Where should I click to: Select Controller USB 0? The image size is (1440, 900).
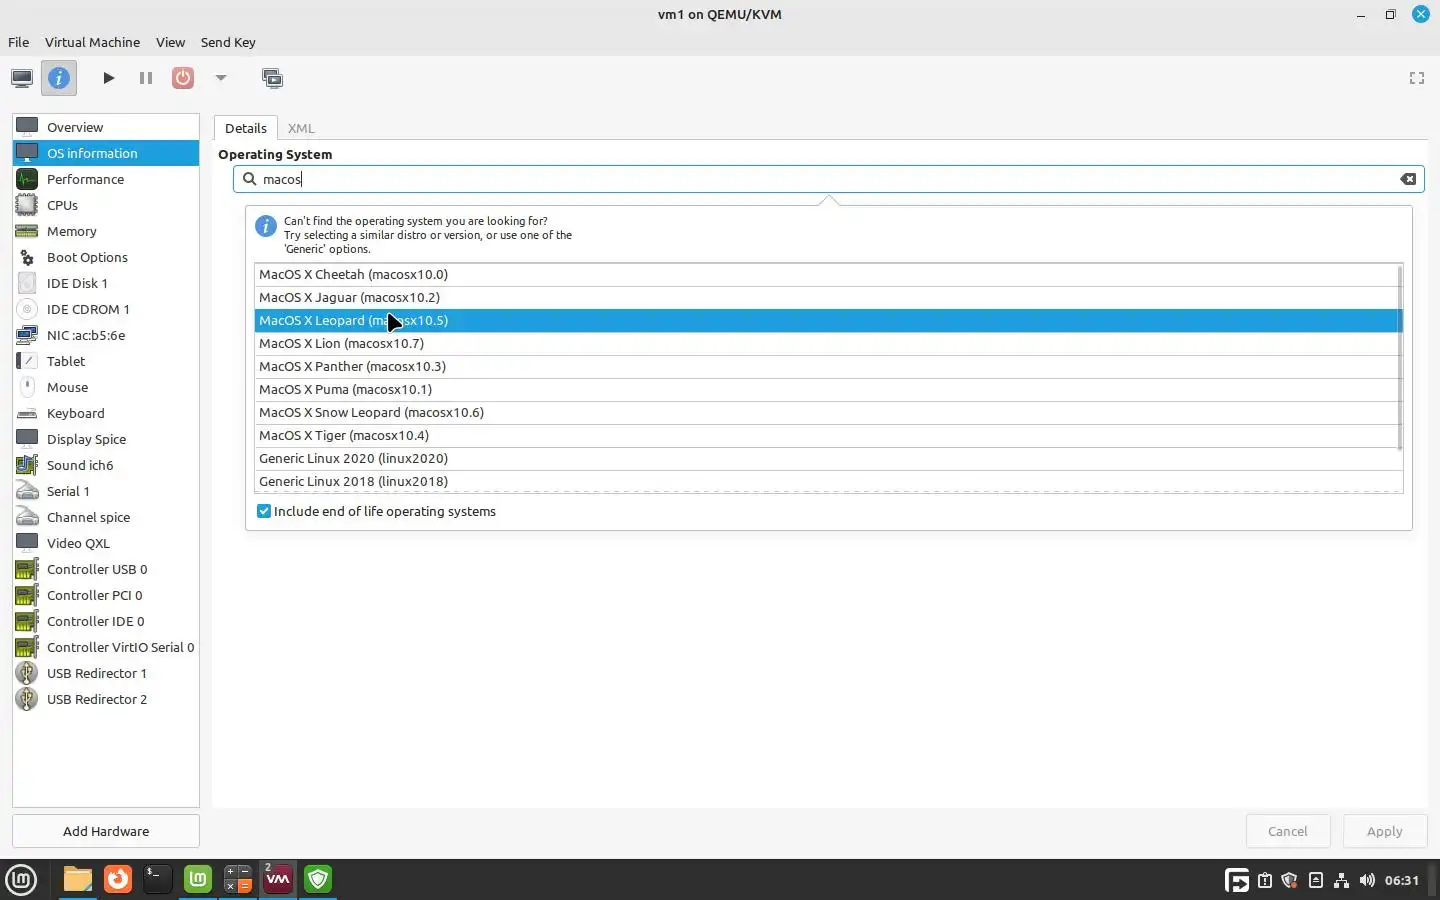[106, 569]
